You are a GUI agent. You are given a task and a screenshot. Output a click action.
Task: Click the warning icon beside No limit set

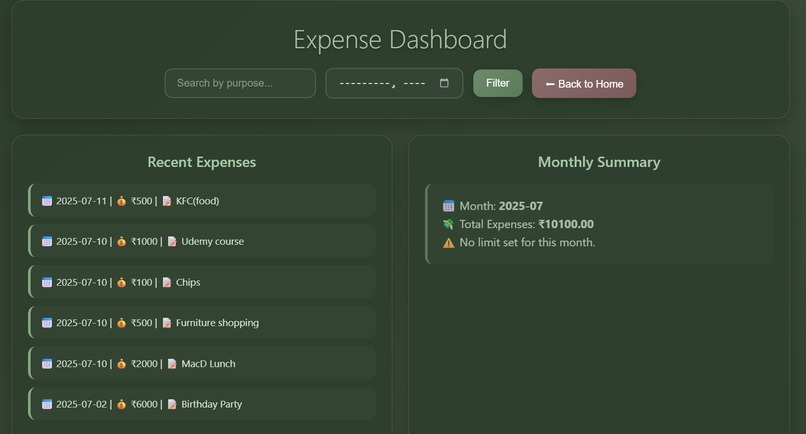click(448, 243)
